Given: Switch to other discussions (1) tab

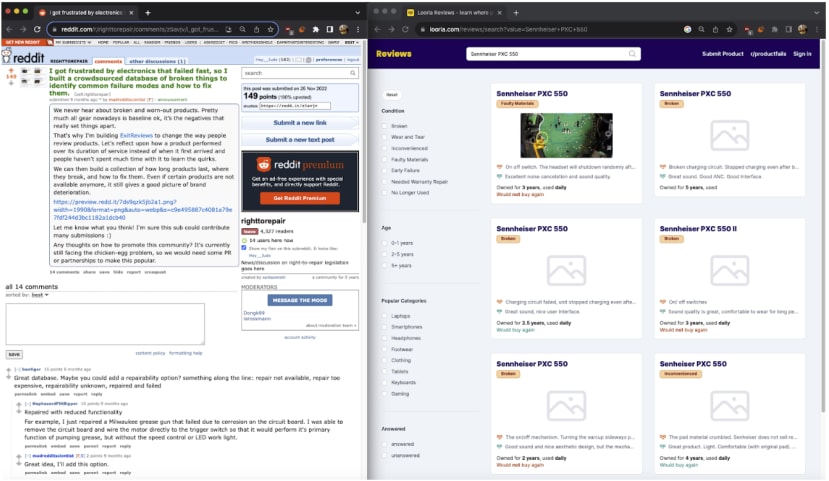Looking at the screenshot, I should pos(158,61).
